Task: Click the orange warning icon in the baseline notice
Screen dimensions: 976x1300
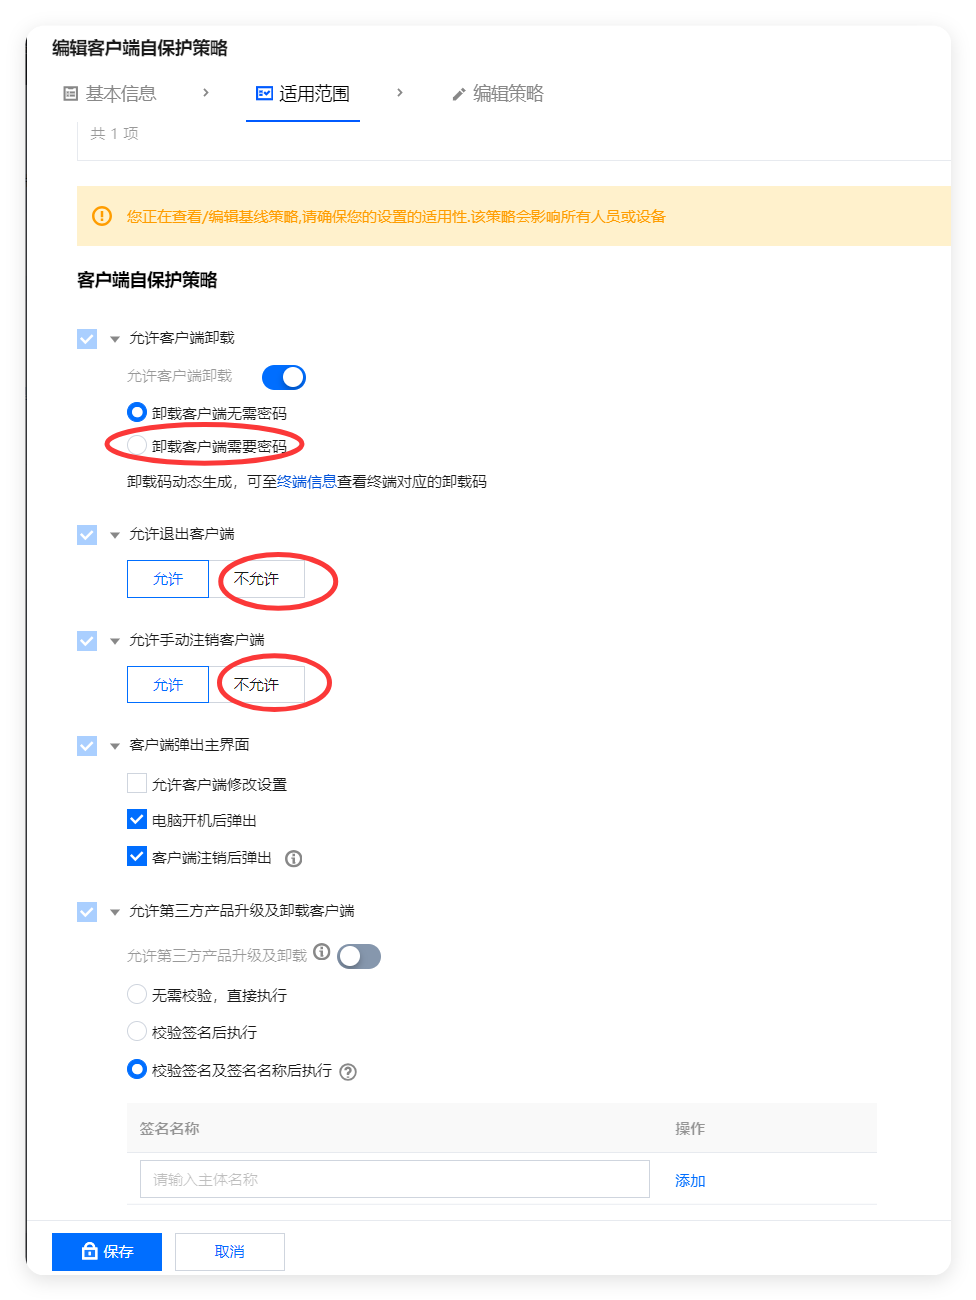Action: [x=102, y=216]
